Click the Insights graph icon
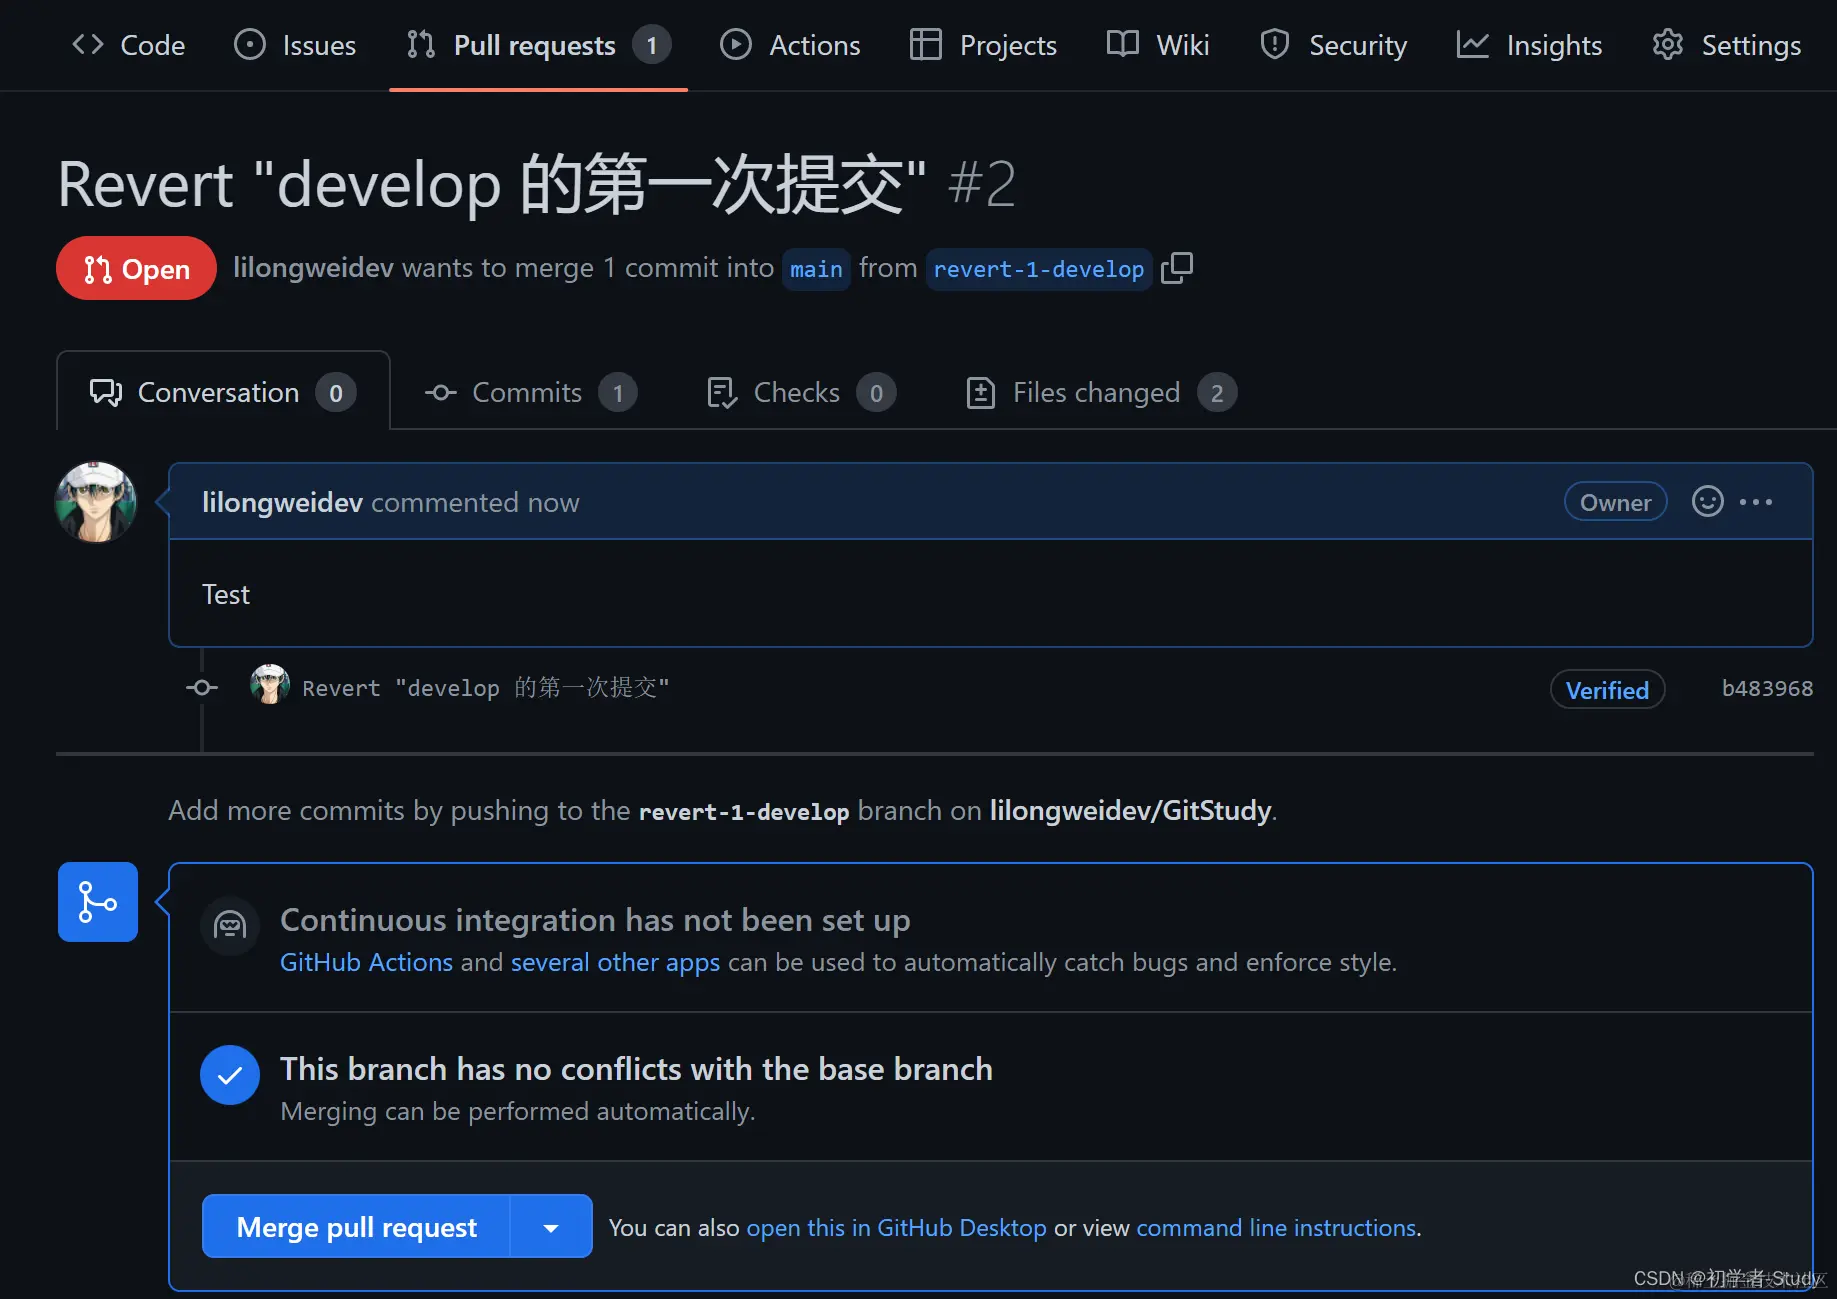 1471,44
